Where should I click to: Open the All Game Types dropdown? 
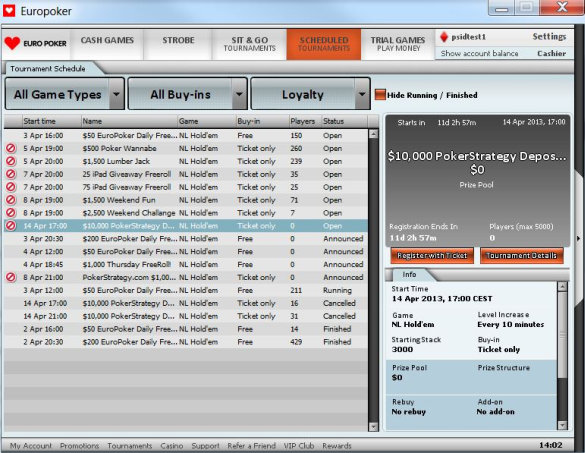65,94
